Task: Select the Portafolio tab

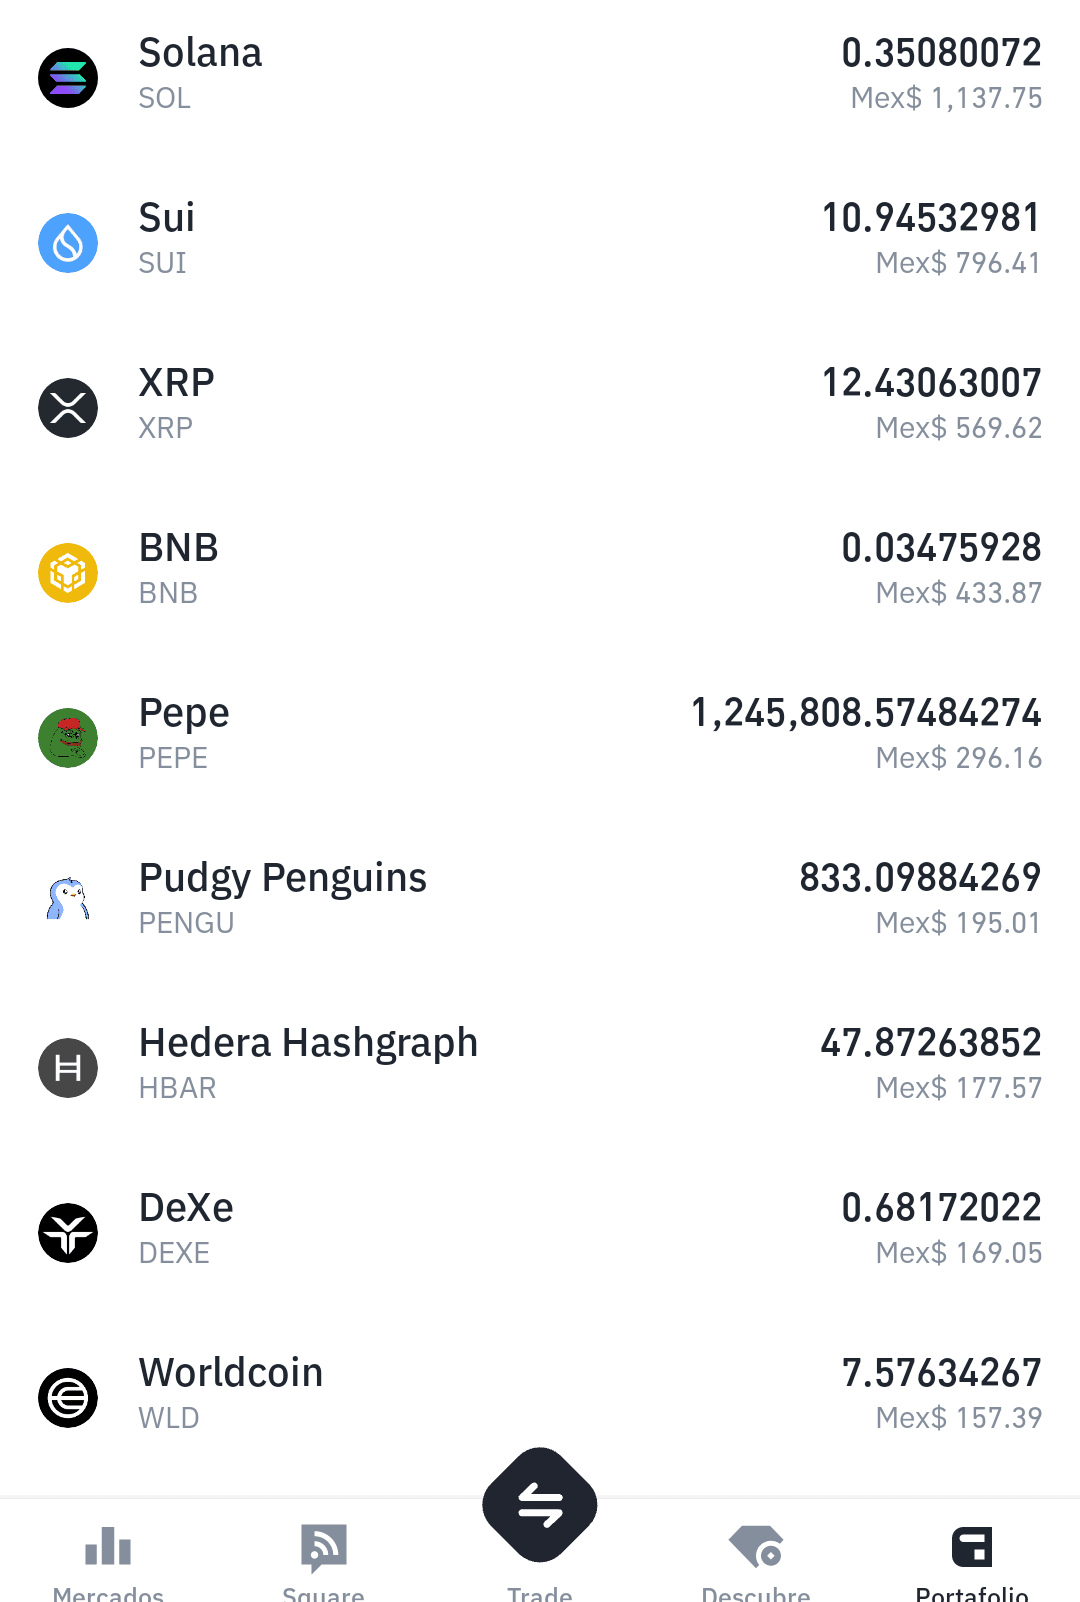Action: click(x=972, y=1562)
